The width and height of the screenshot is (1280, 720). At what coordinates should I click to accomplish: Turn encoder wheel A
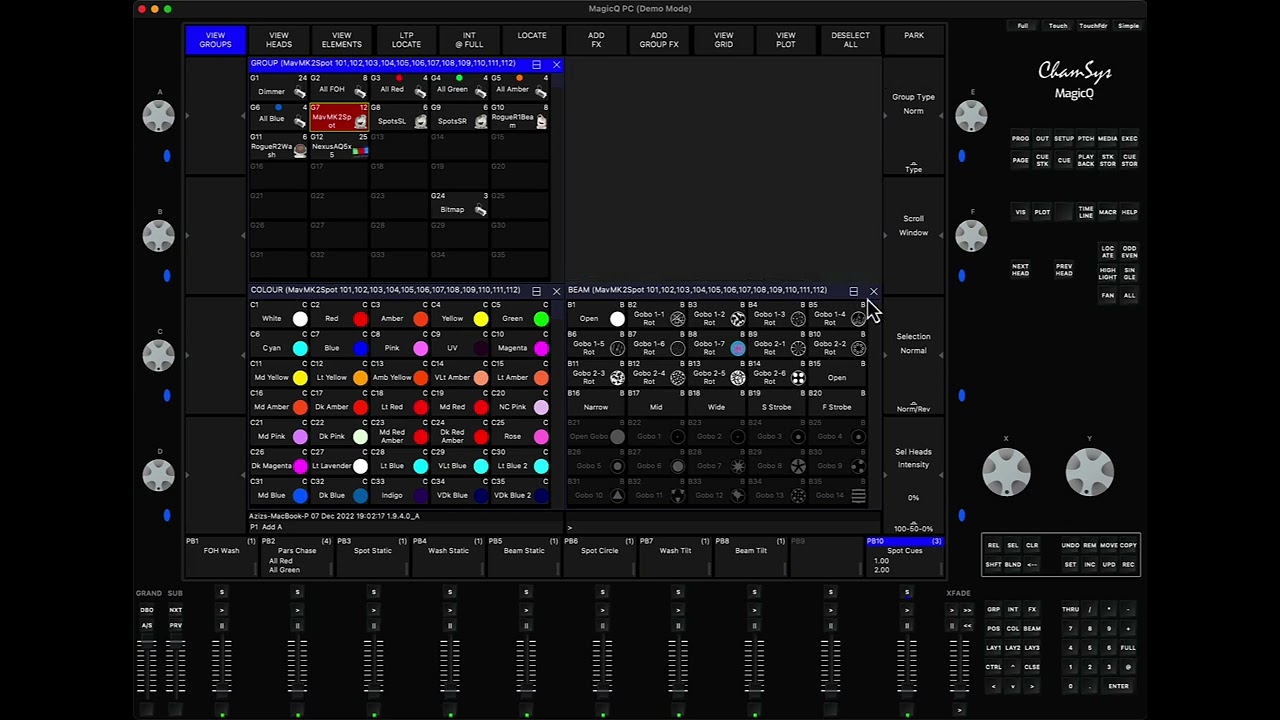(158, 116)
